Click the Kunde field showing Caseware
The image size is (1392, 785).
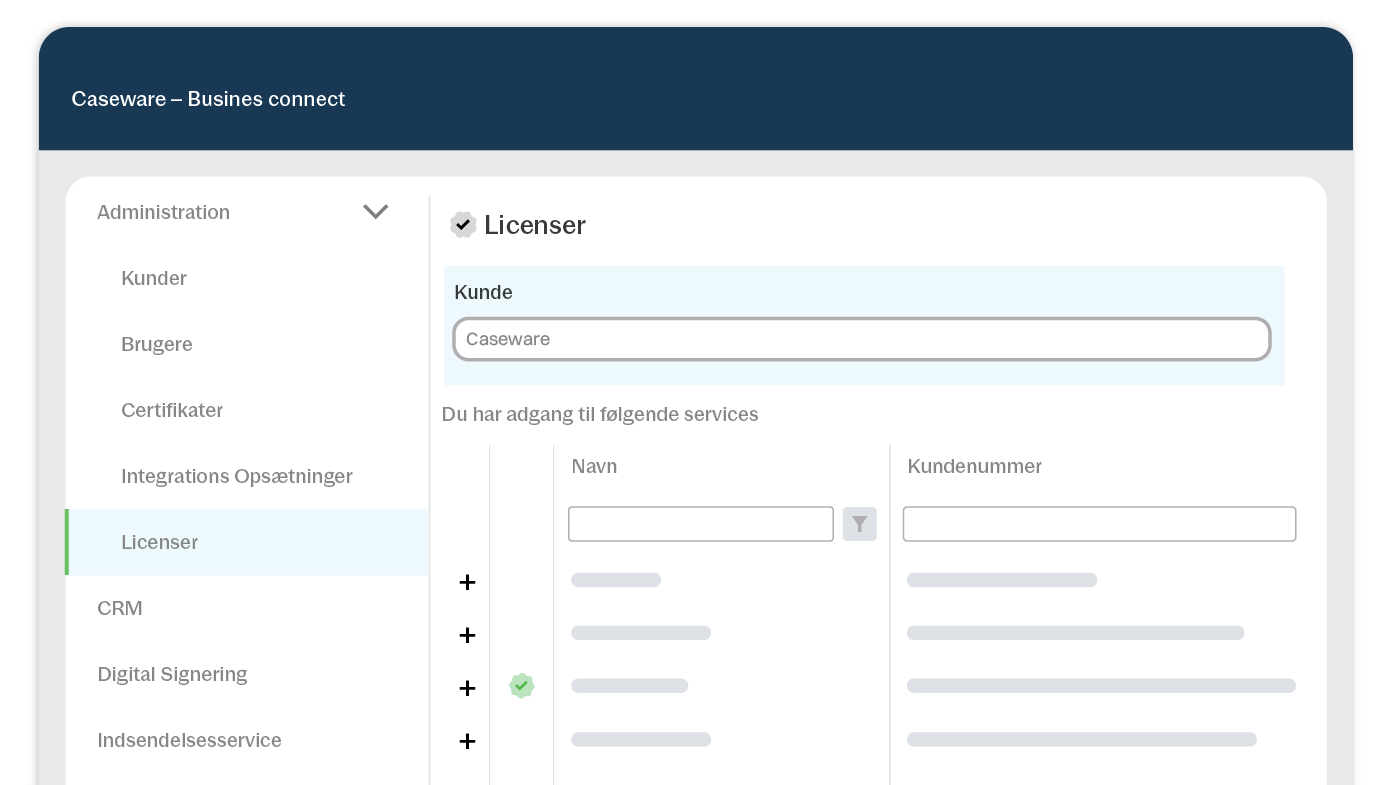tap(861, 339)
